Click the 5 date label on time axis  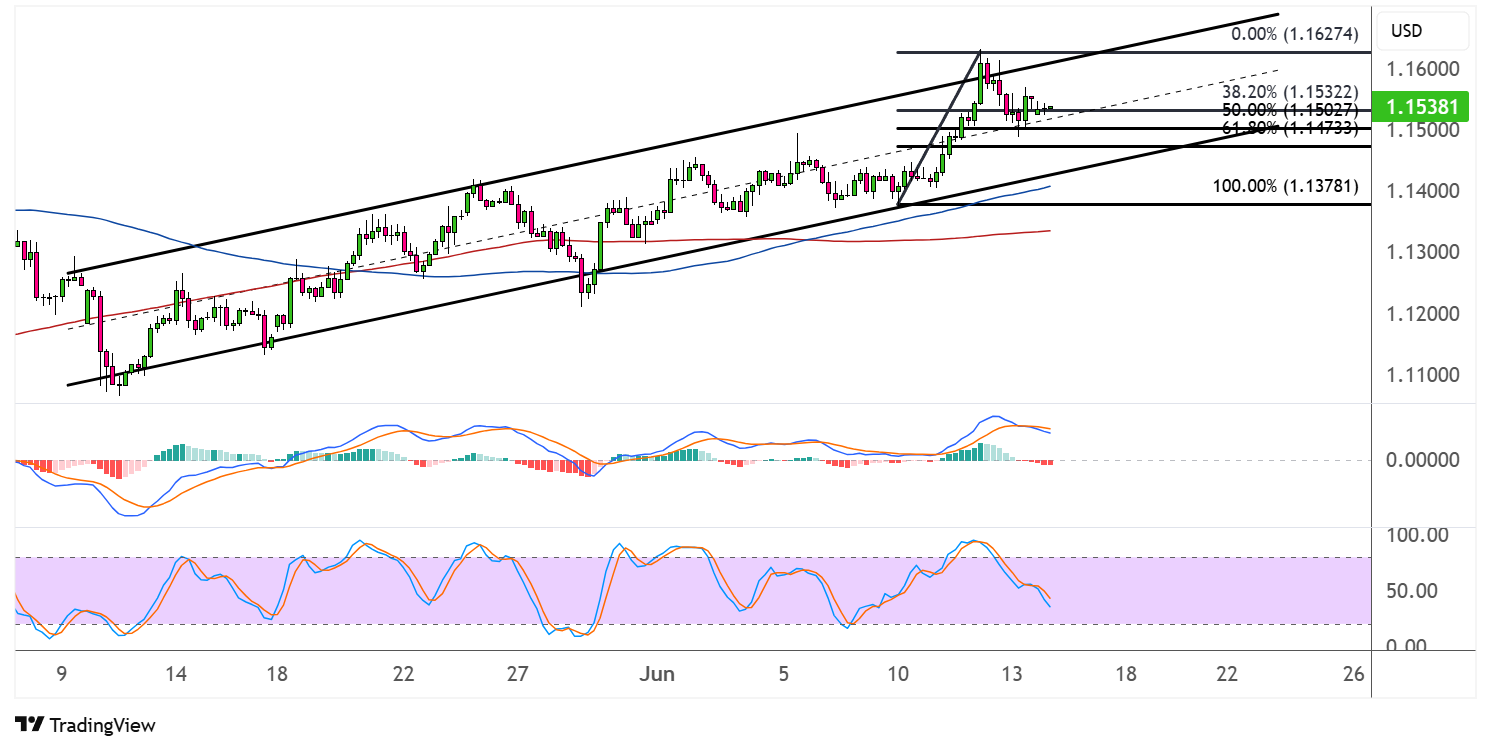[784, 674]
